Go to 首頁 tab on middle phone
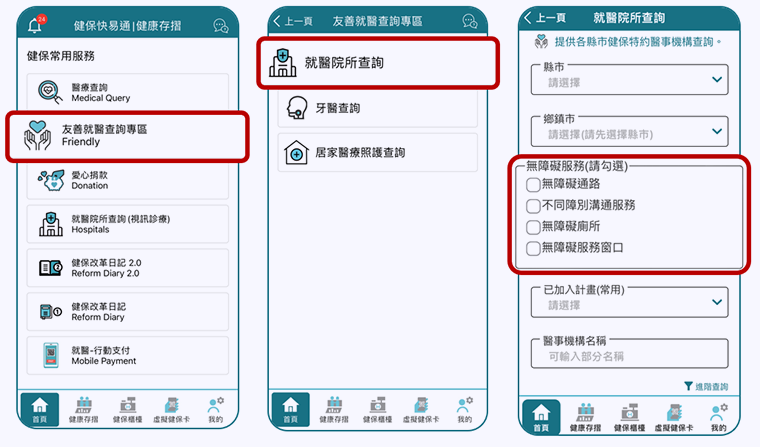Viewport: 760px width, 447px height. [290, 410]
